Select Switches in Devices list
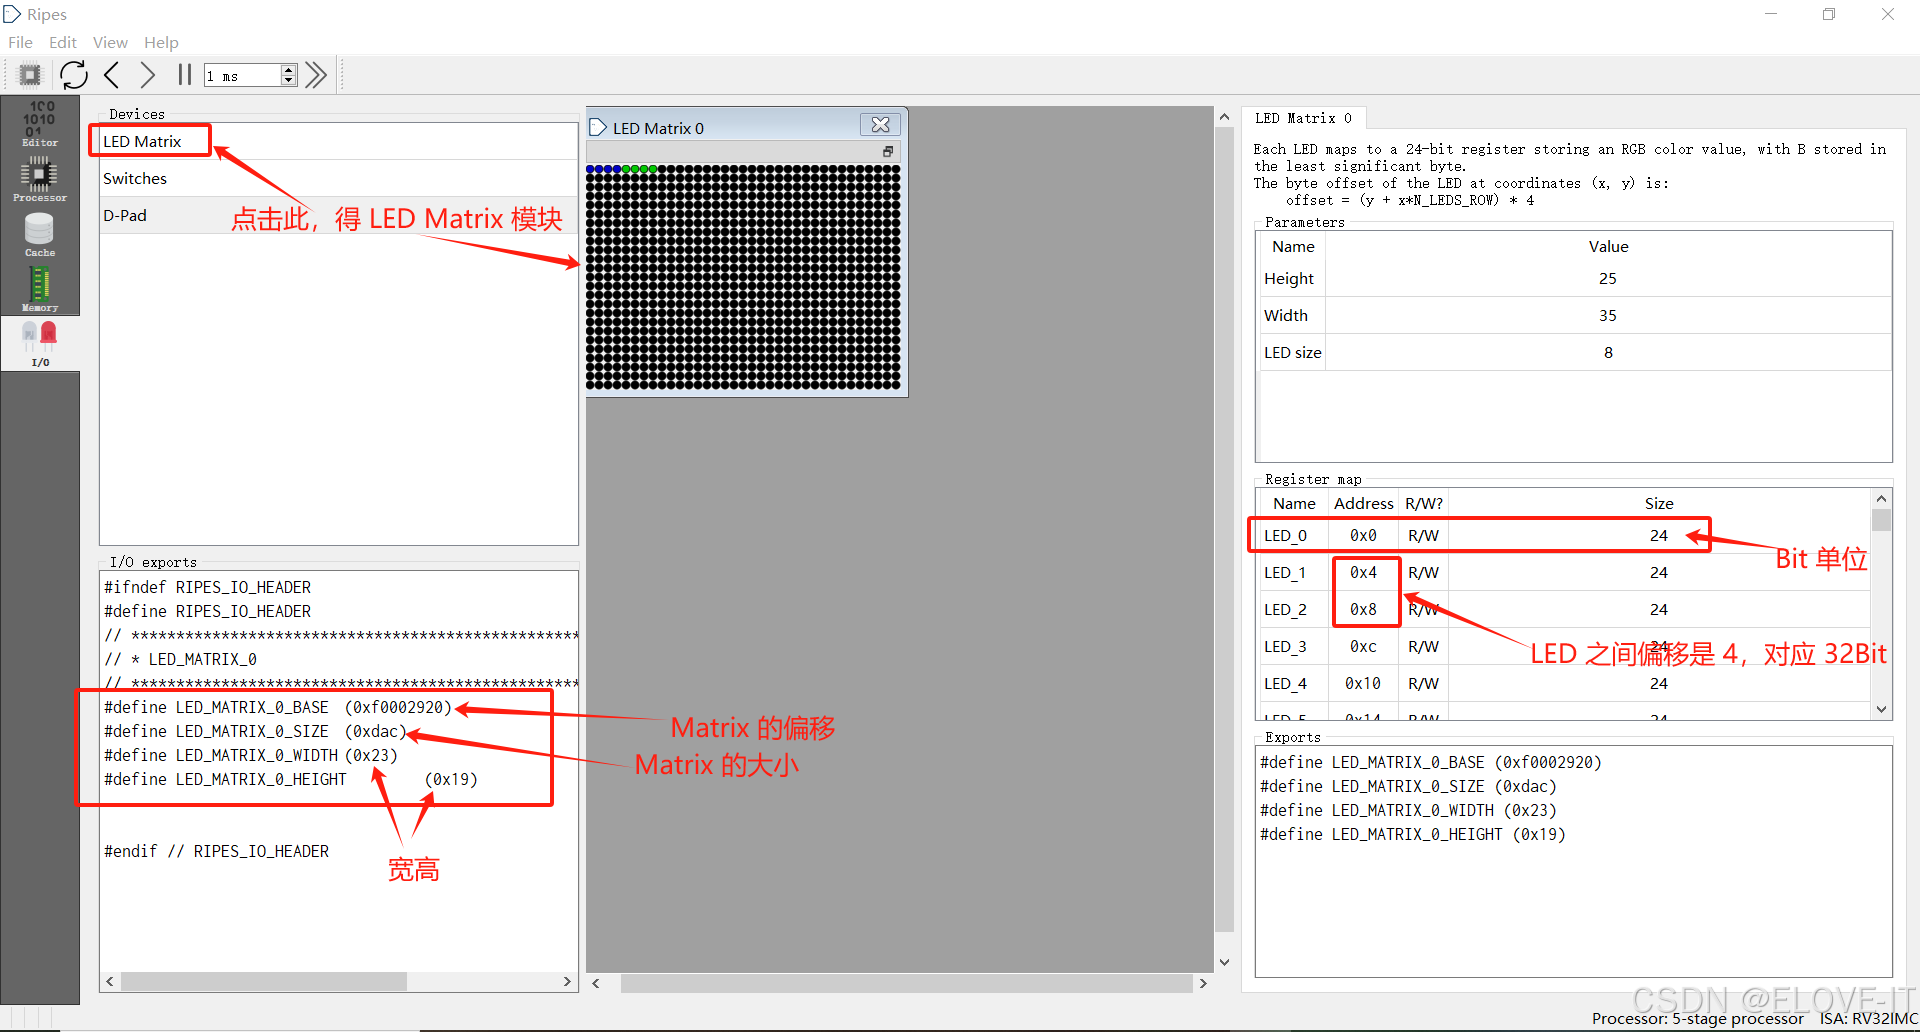1920x1032 pixels. (338, 178)
